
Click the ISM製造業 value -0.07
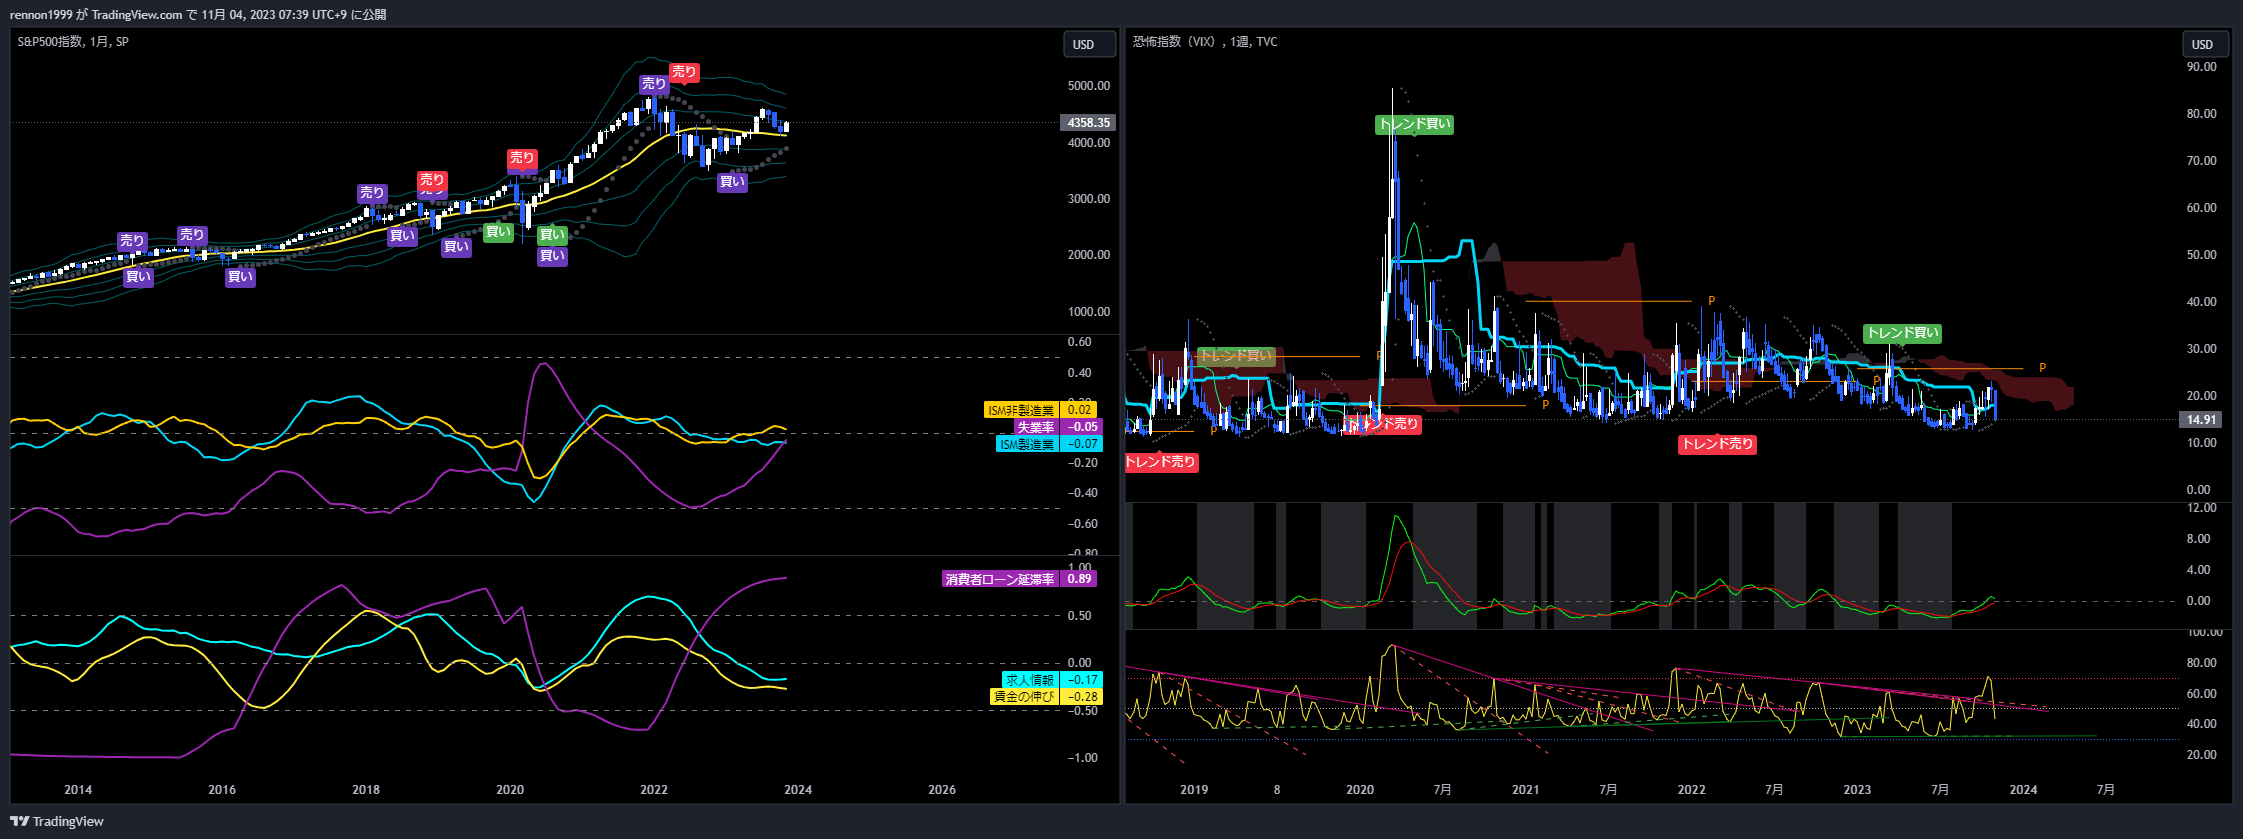1080,444
